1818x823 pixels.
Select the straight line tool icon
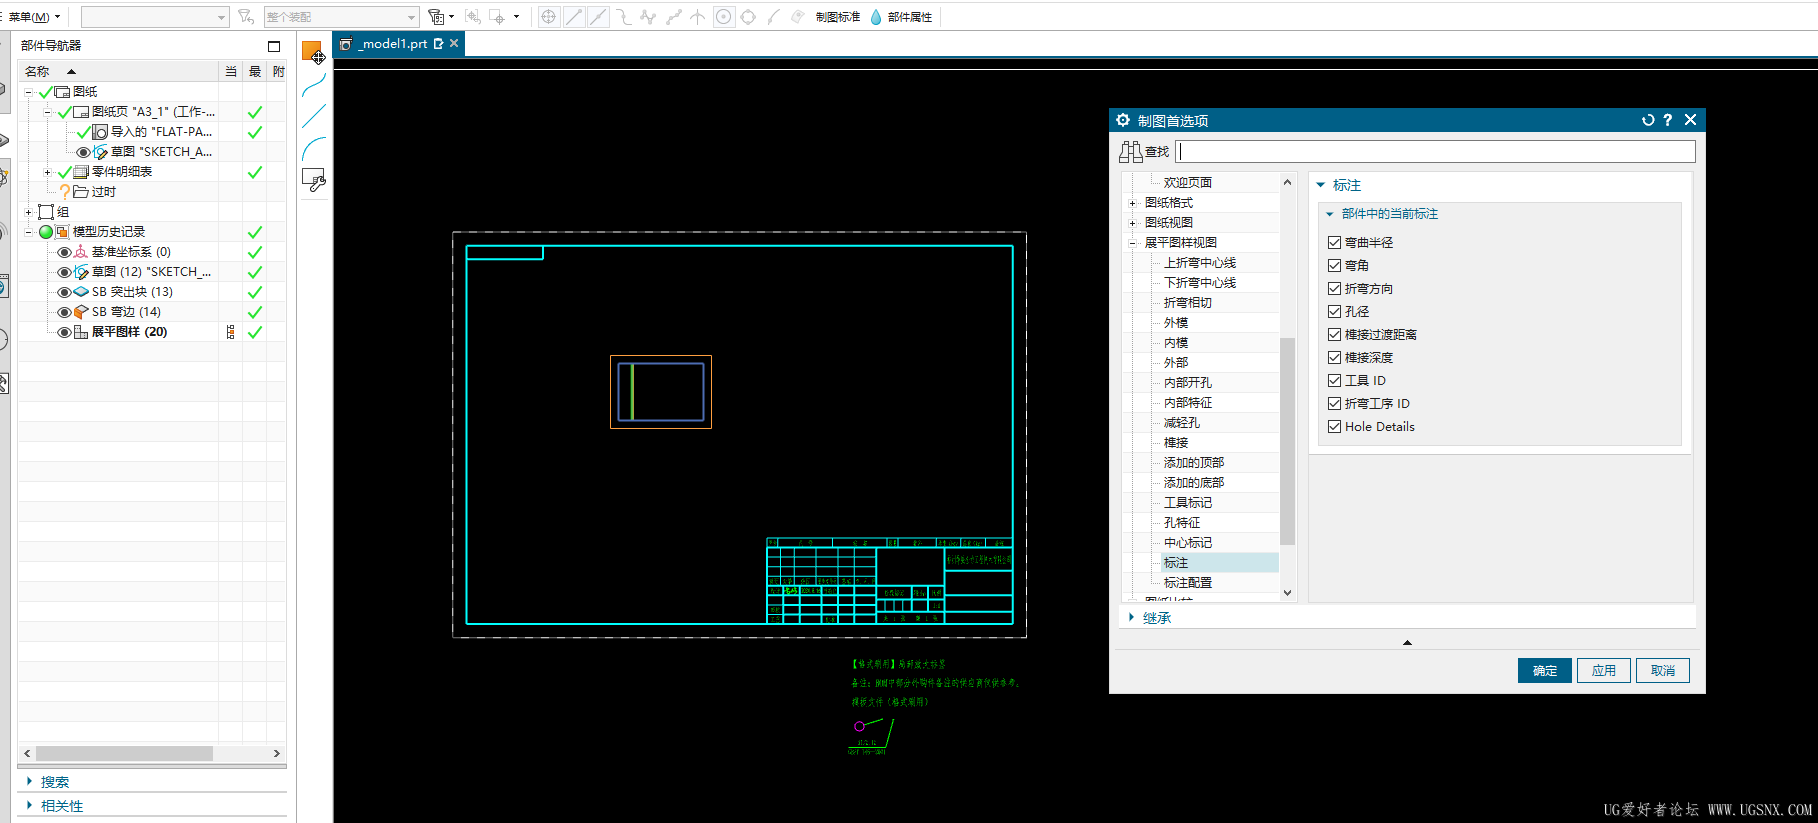coord(313,117)
